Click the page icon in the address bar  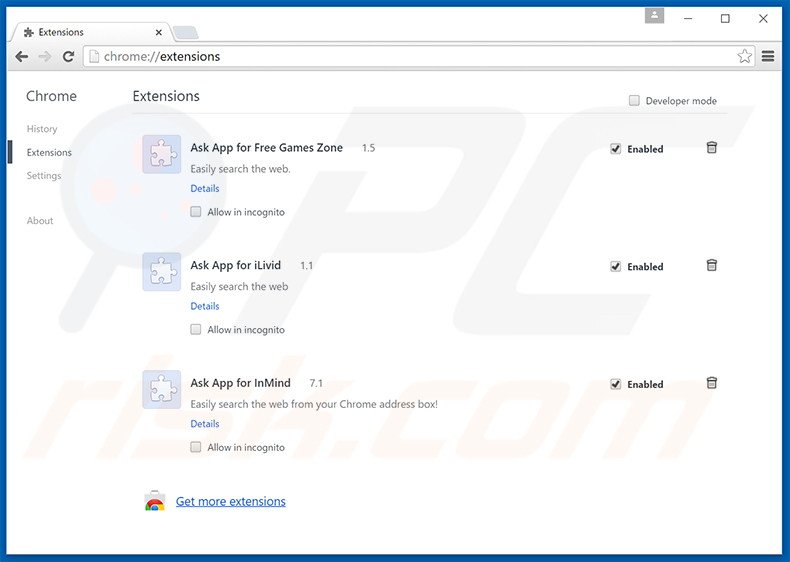[x=94, y=56]
